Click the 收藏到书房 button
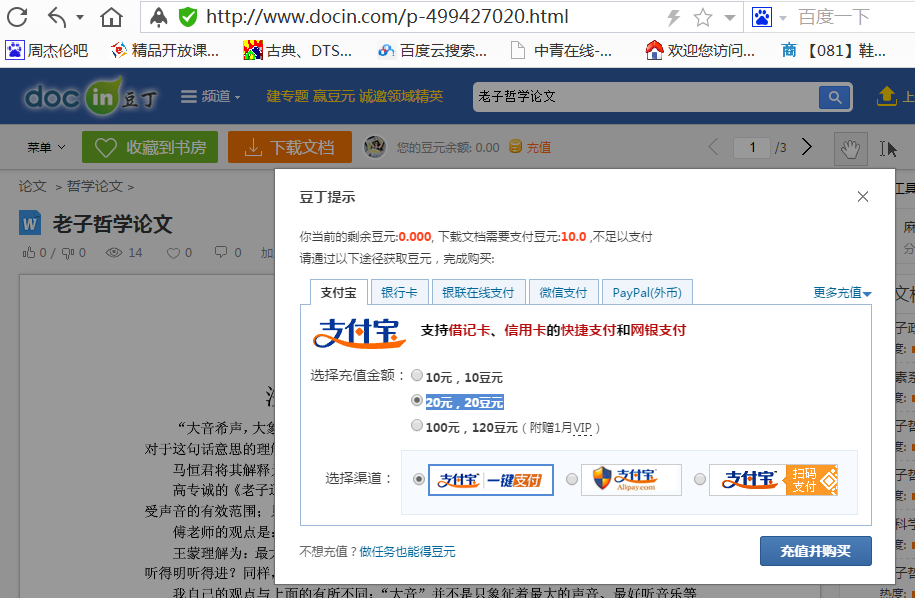Image resolution: width=915 pixels, height=598 pixels. pos(150,147)
